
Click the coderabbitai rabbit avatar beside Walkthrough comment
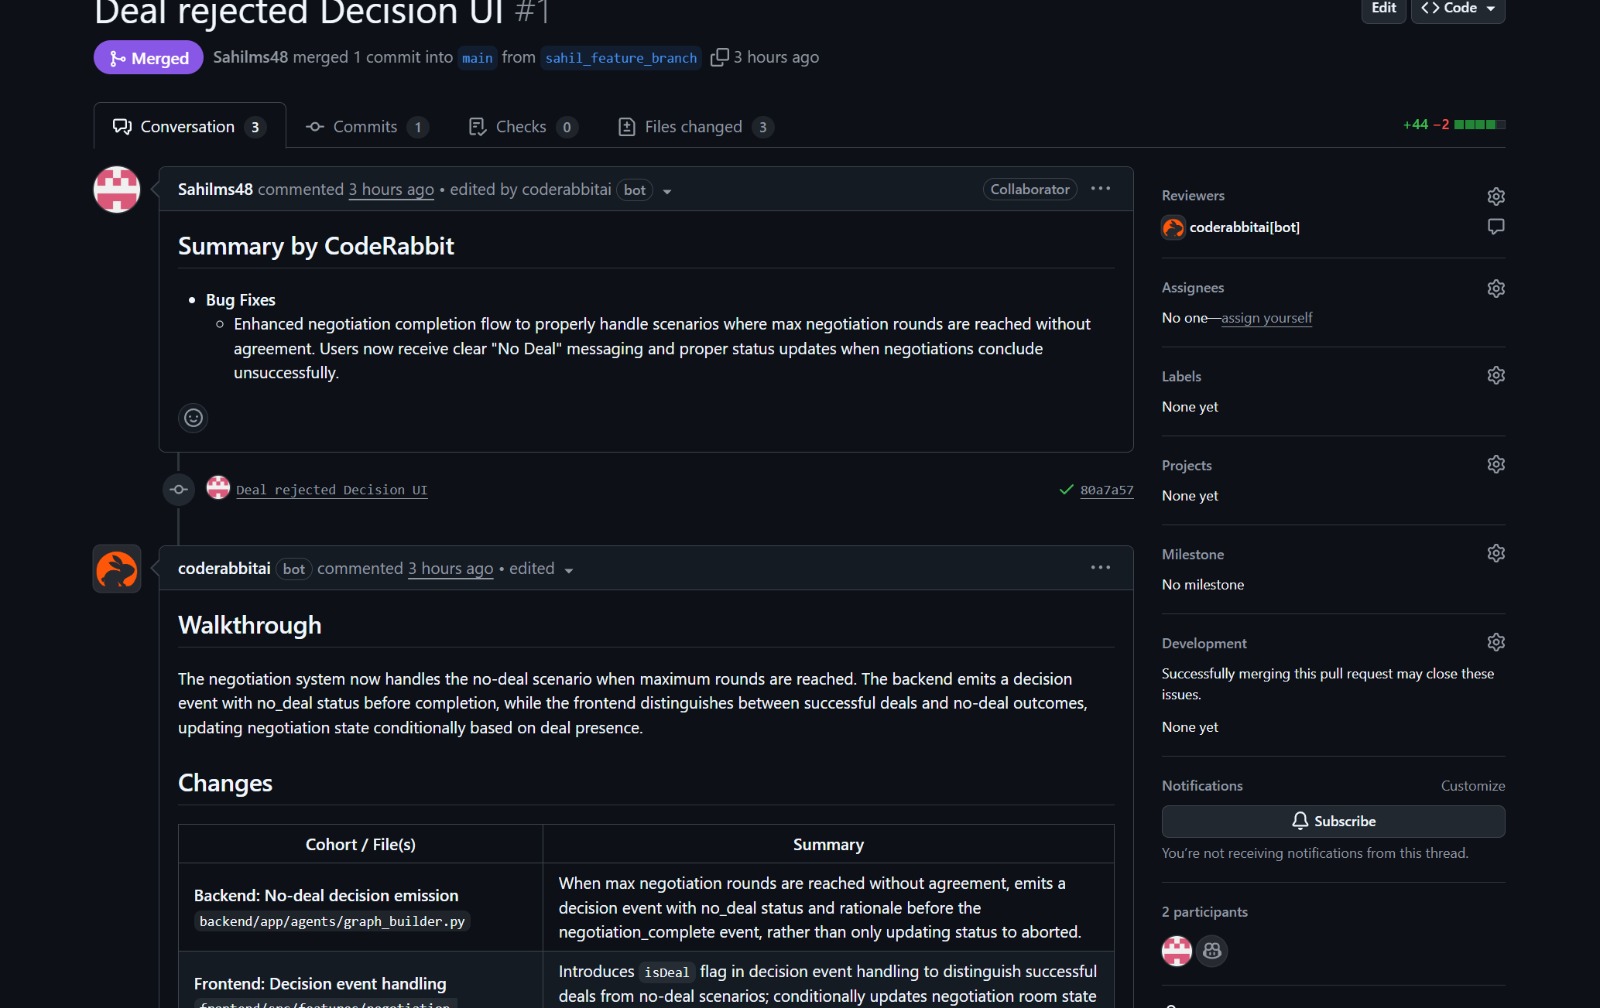pos(117,569)
